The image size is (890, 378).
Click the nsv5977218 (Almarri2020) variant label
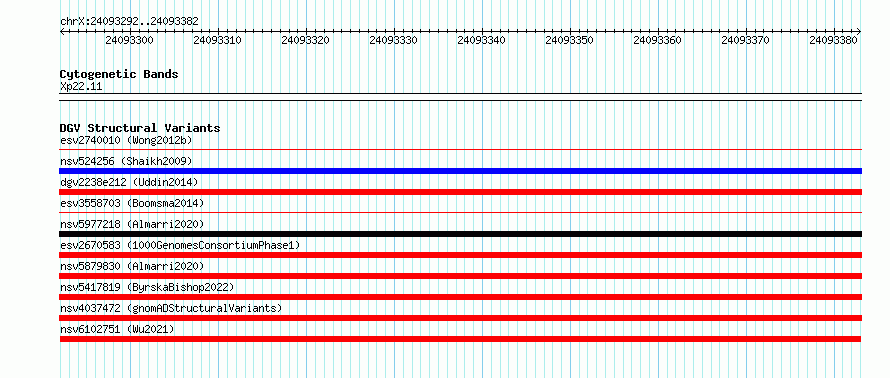[132, 224]
